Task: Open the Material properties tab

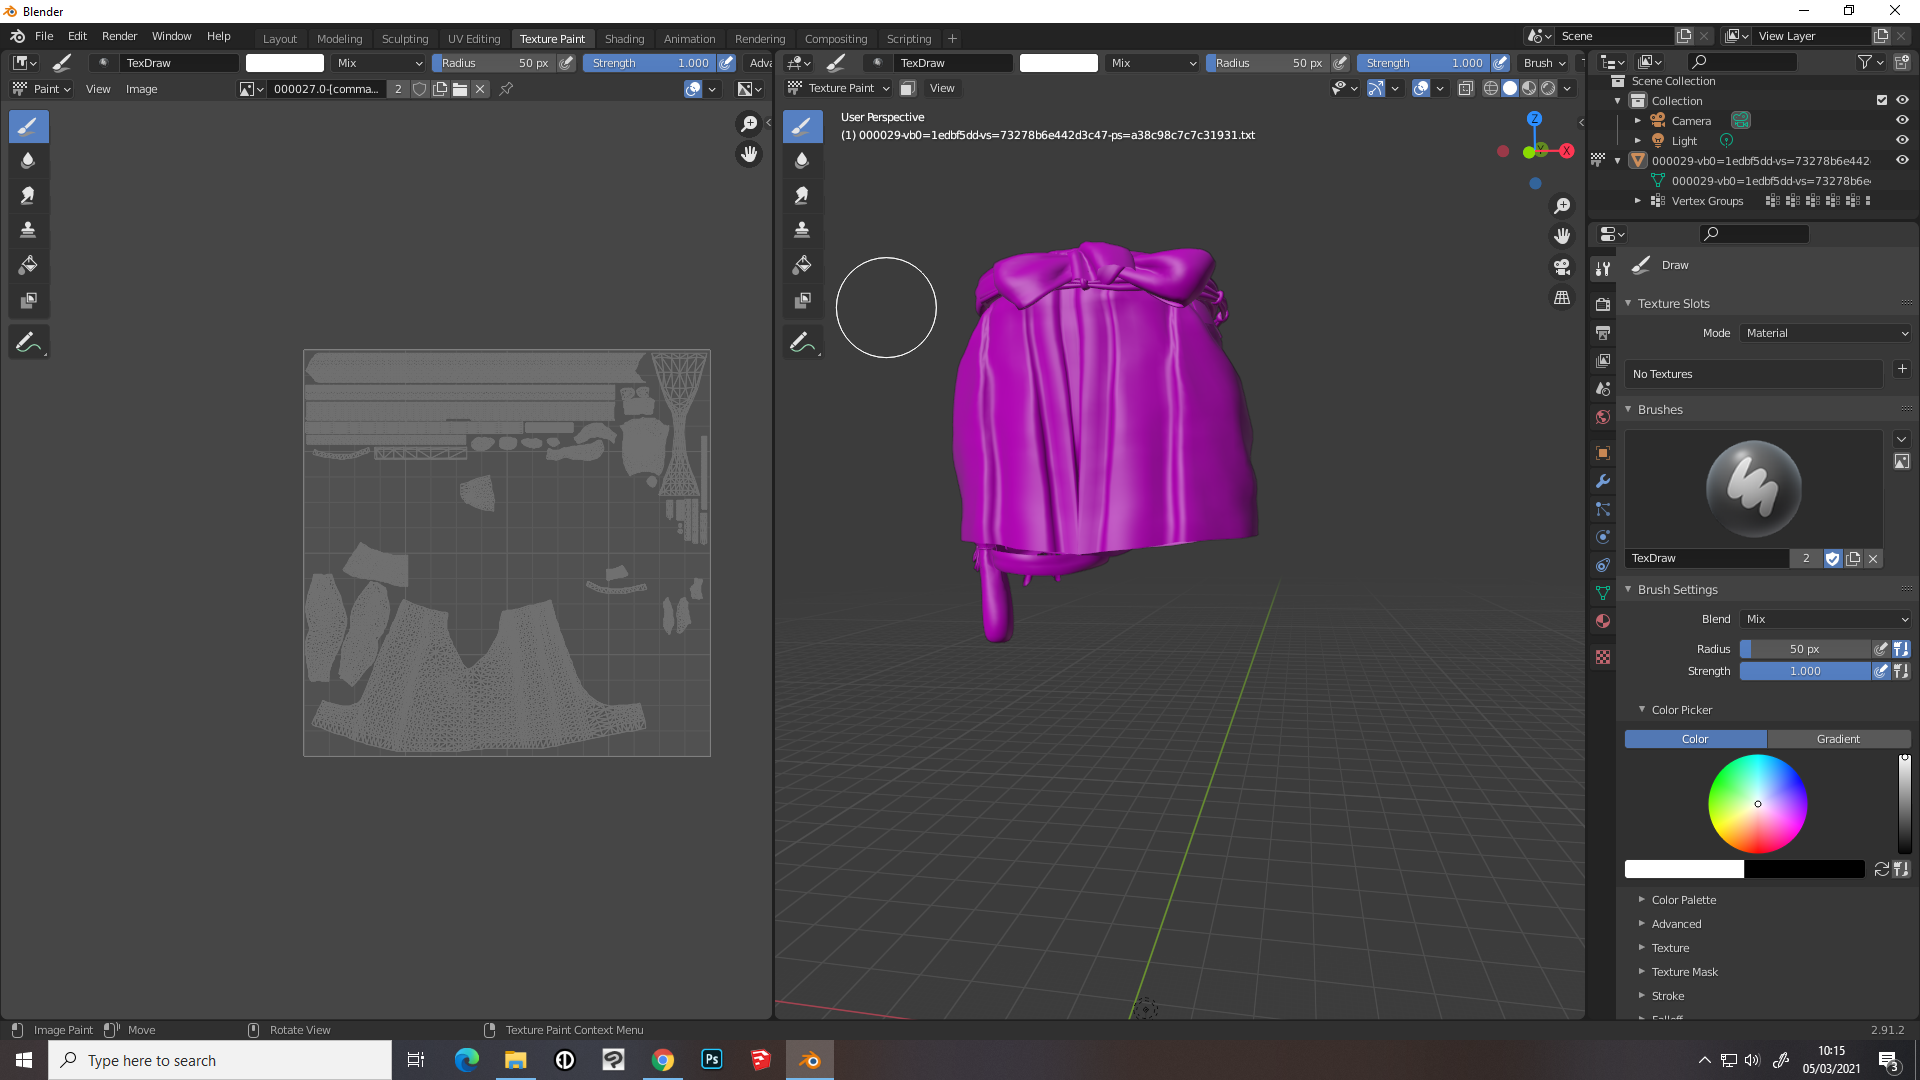Action: pos(1603,621)
